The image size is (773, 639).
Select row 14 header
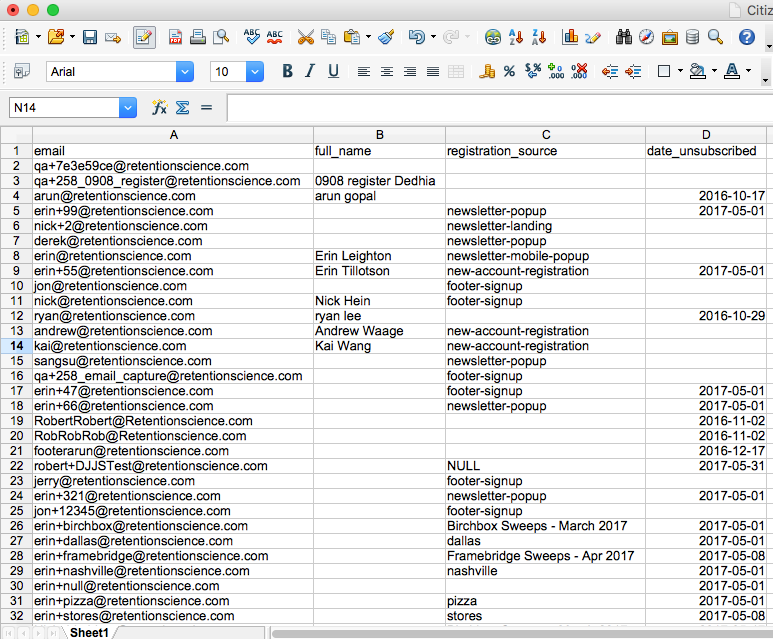point(16,346)
